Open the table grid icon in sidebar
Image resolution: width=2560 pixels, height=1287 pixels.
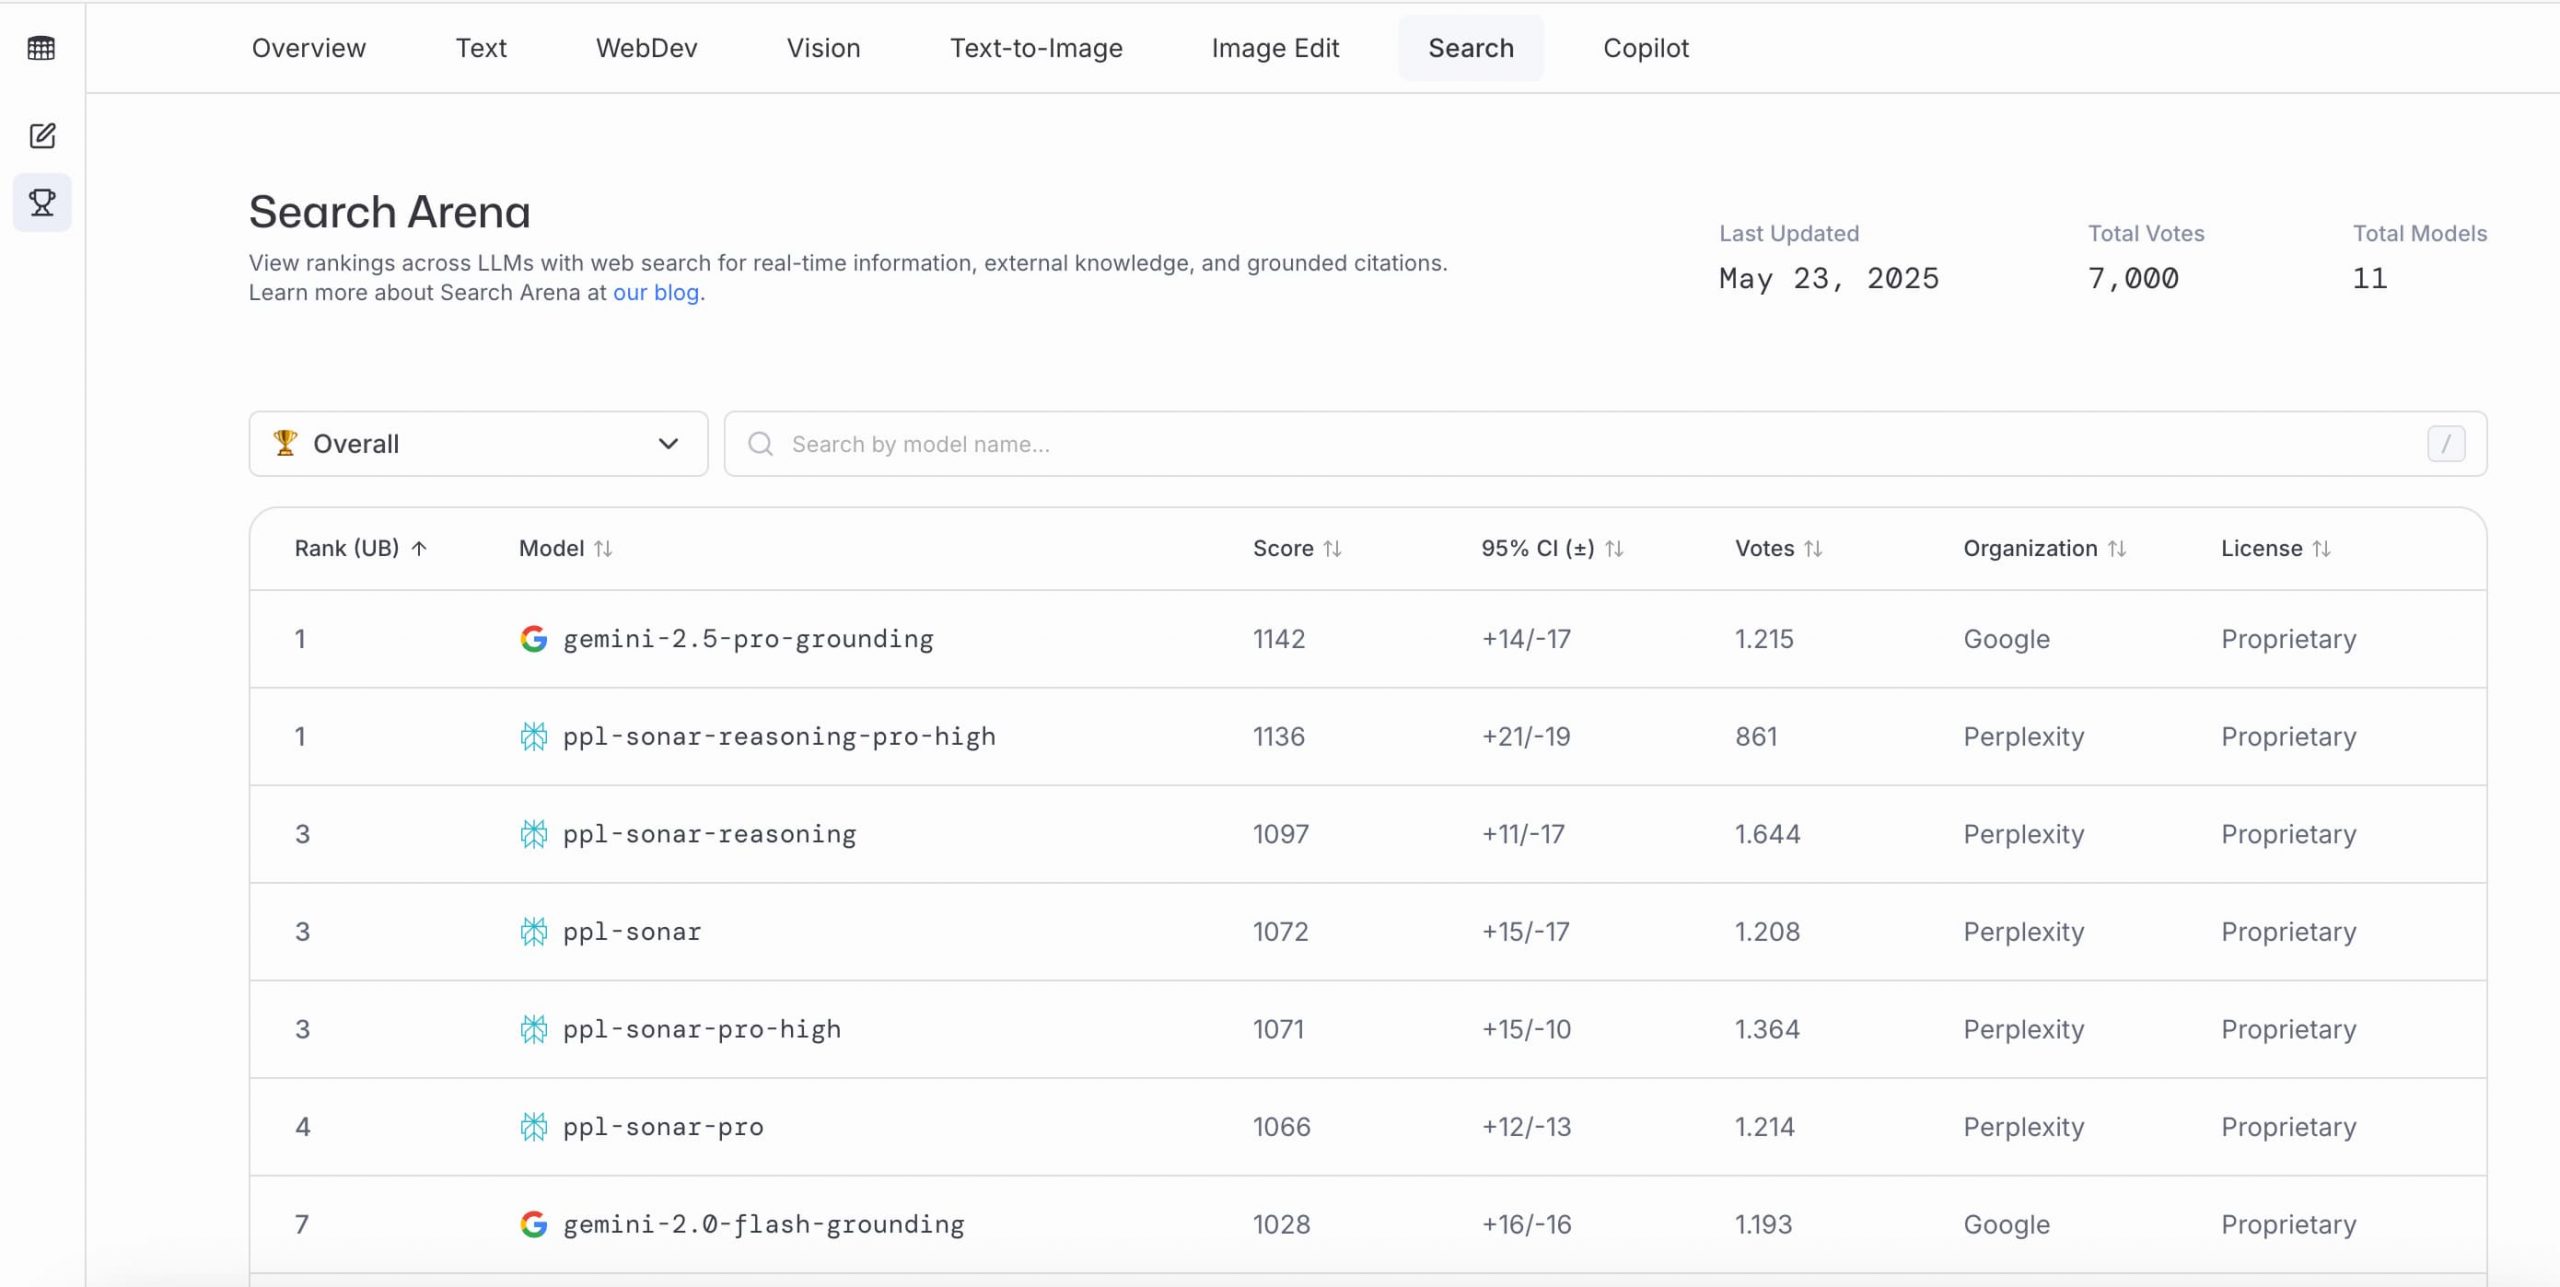(41, 48)
